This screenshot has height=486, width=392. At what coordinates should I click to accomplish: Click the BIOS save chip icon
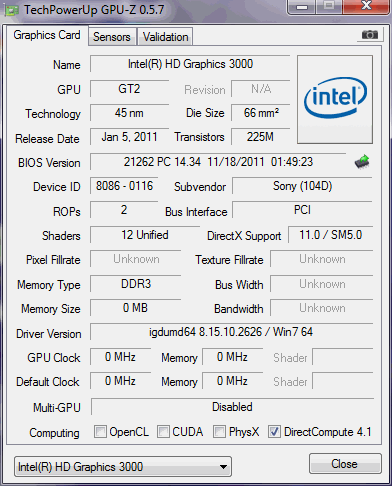[362, 162]
